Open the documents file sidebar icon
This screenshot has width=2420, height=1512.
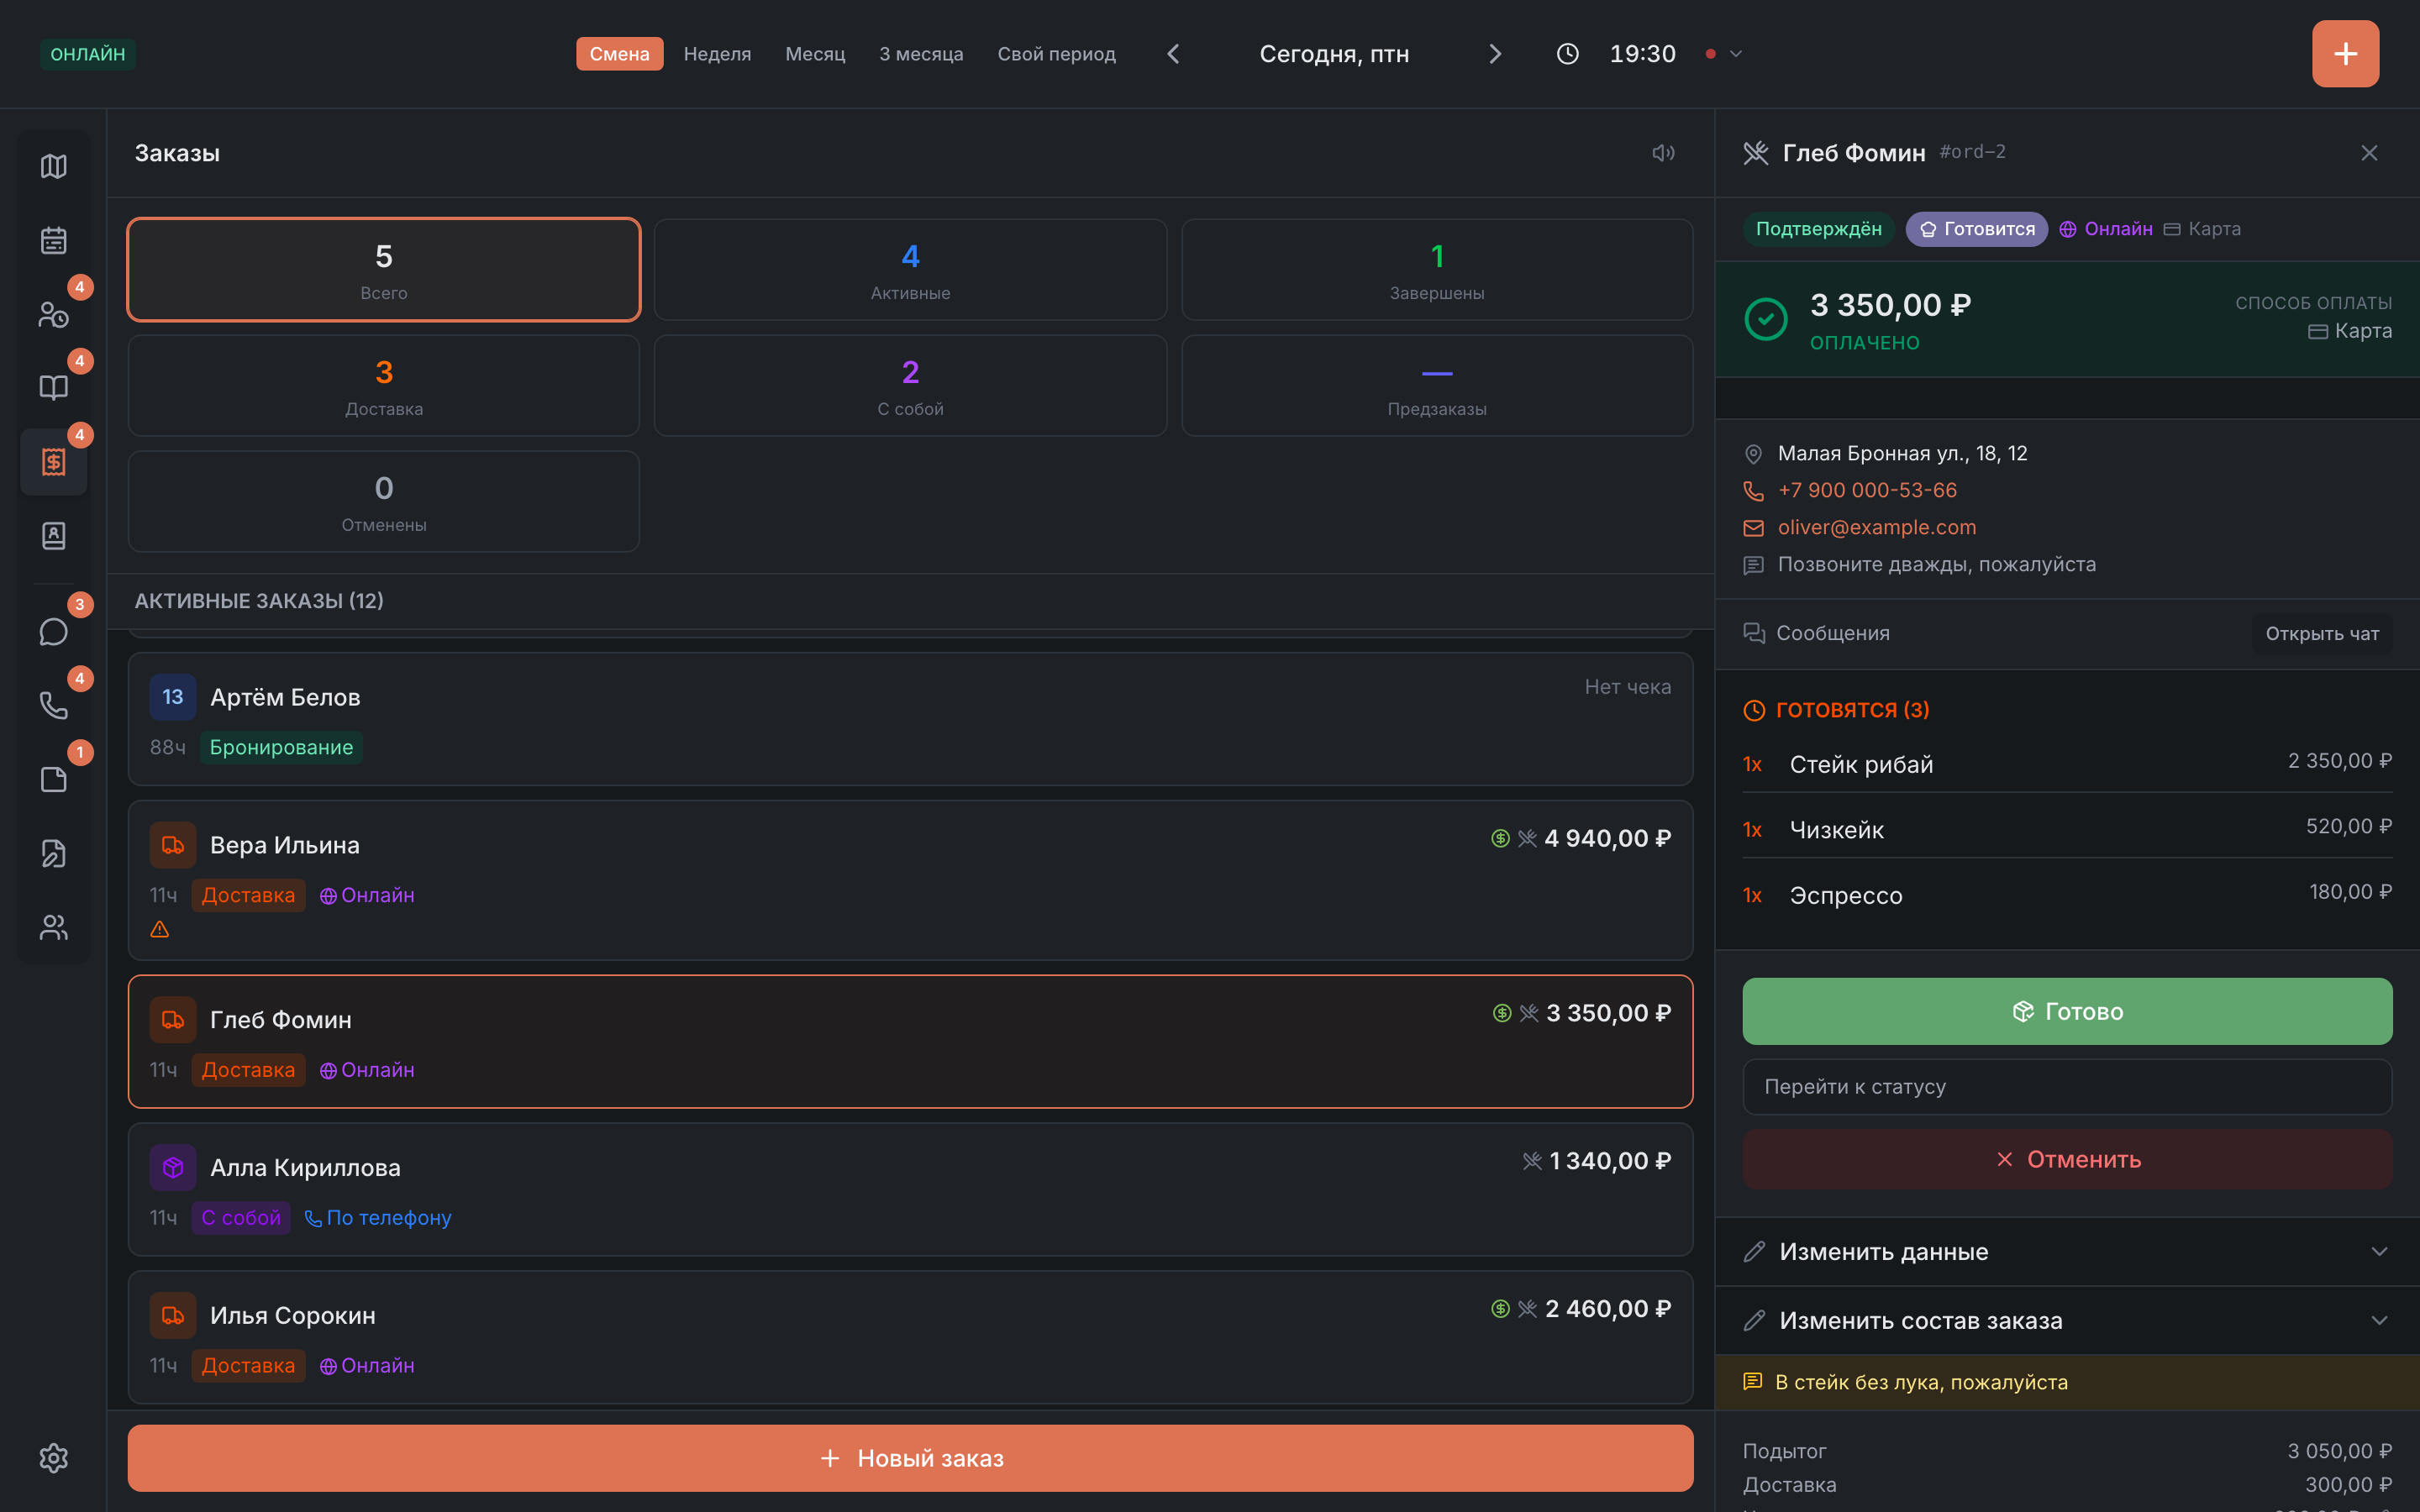point(54,780)
